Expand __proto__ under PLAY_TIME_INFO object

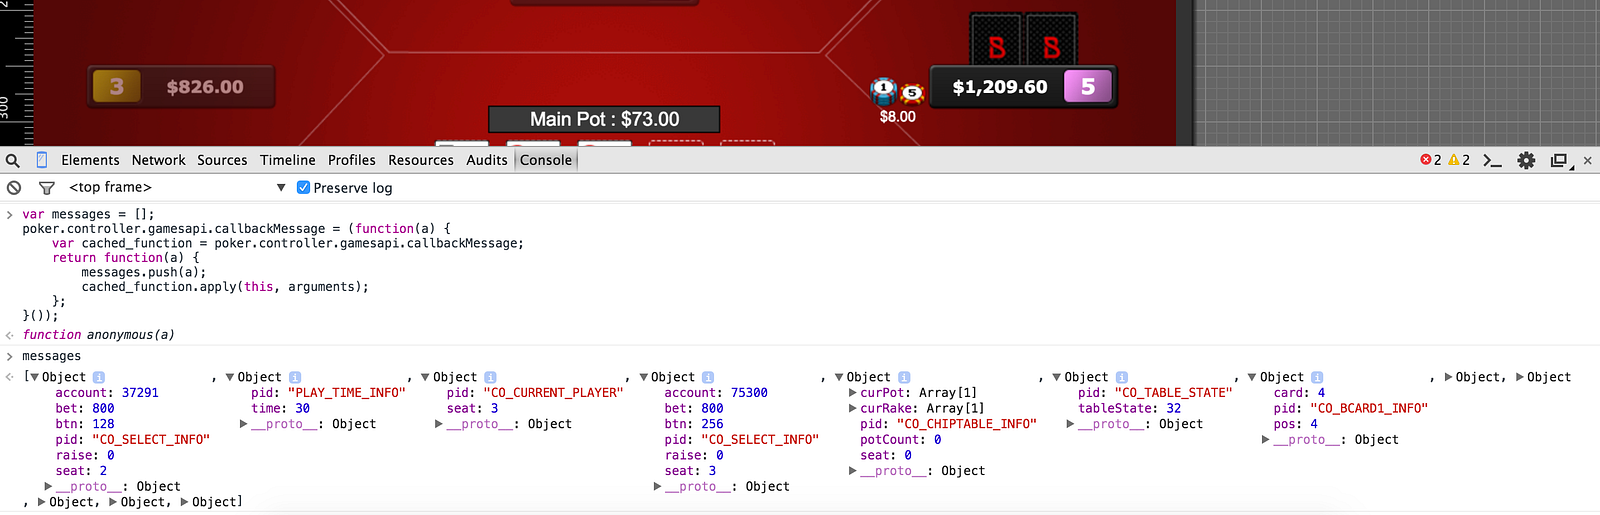pyautogui.click(x=244, y=424)
